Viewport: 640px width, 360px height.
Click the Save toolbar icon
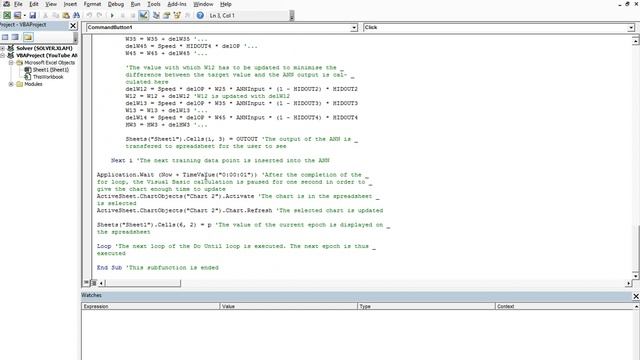33,16
